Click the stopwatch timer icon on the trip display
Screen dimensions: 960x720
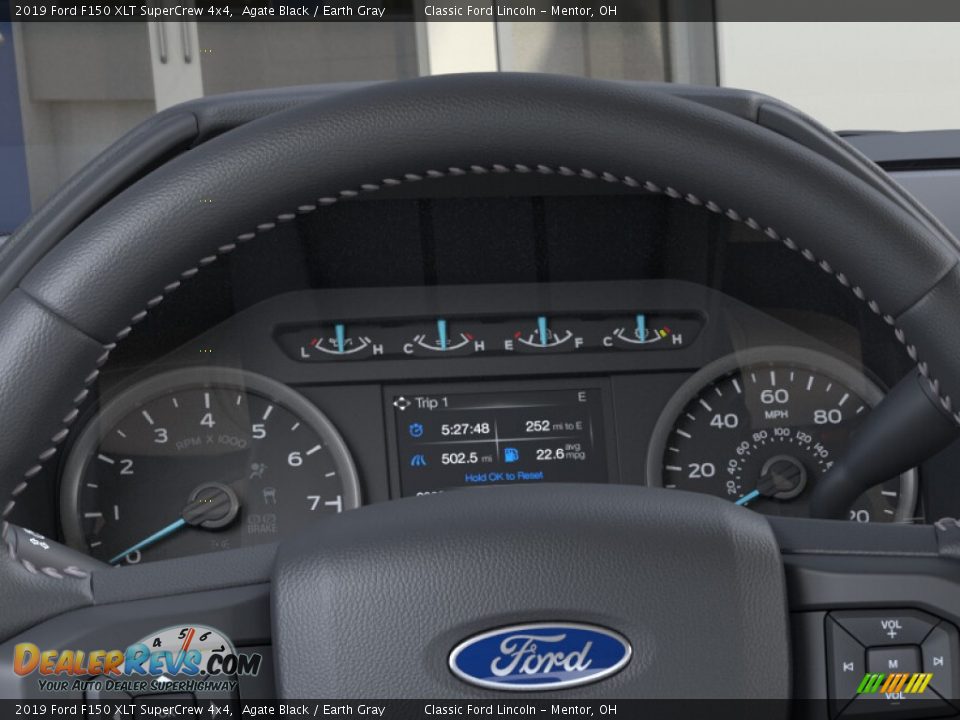[x=415, y=430]
